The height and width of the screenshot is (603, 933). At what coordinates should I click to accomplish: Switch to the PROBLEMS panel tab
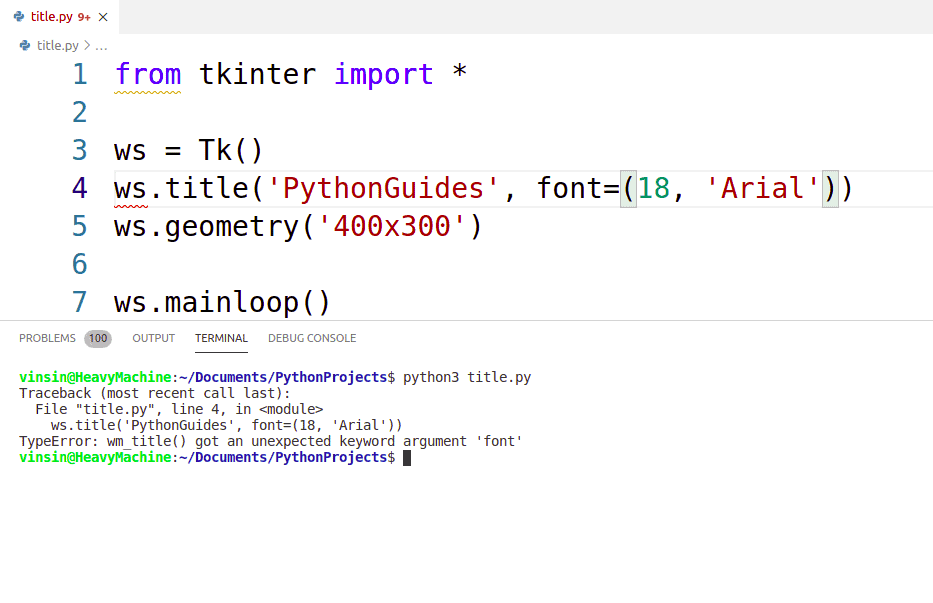pos(48,338)
